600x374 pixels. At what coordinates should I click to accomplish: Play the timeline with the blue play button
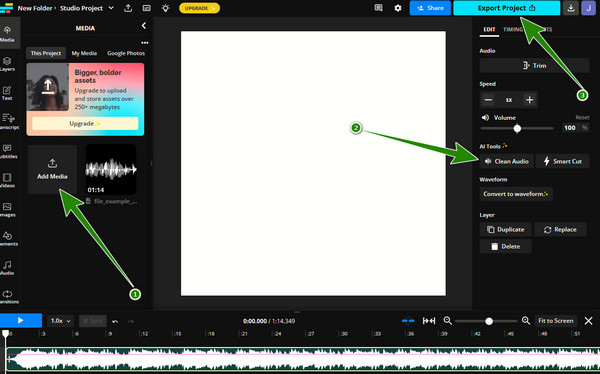click(21, 321)
